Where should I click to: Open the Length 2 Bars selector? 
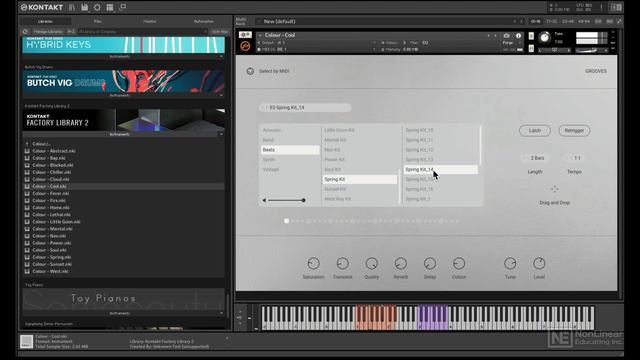click(x=535, y=158)
